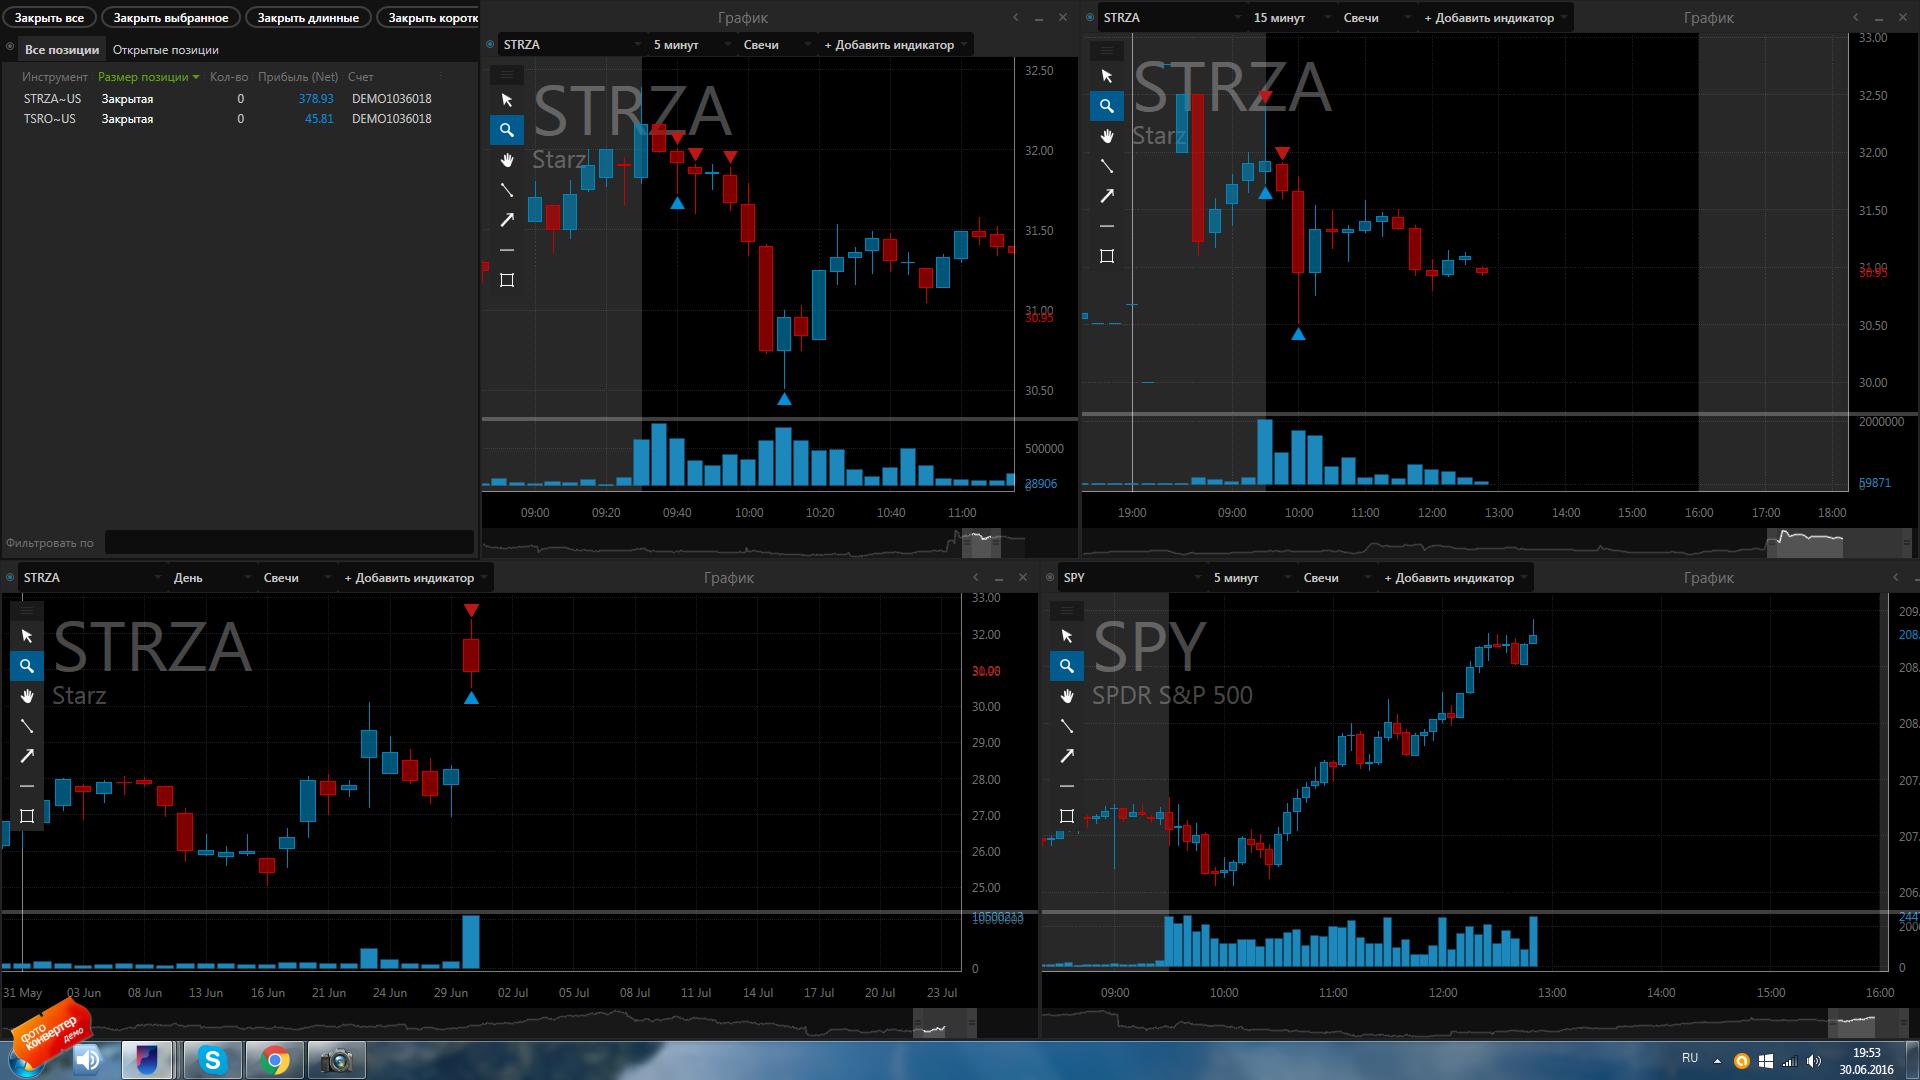The height and width of the screenshot is (1080, 1920).
Task: Select the hand pan tool in SPY chart
Action: click(x=1067, y=696)
